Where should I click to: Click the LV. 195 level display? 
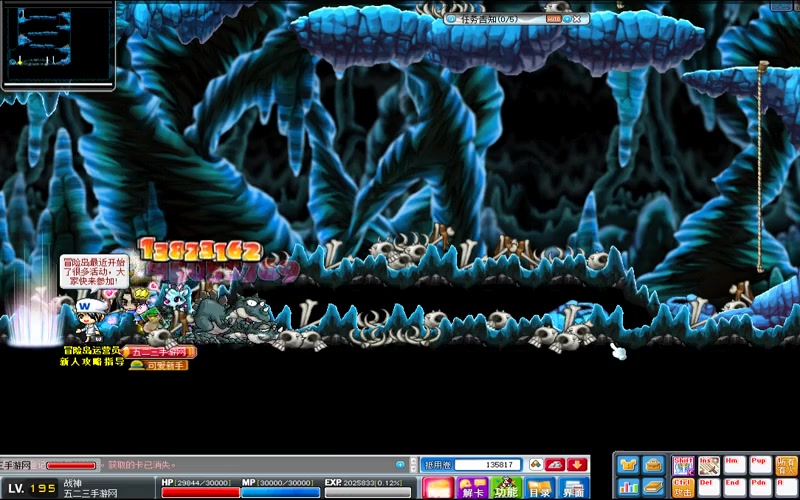point(31,489)
